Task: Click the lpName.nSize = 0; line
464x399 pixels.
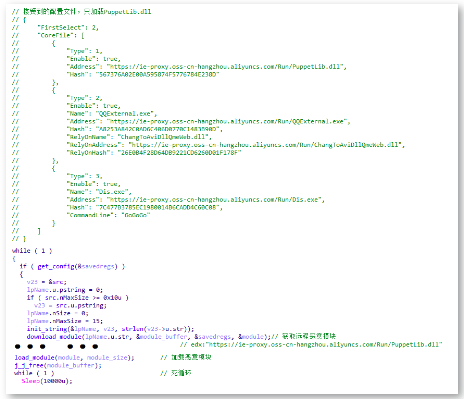Action: 57,313
